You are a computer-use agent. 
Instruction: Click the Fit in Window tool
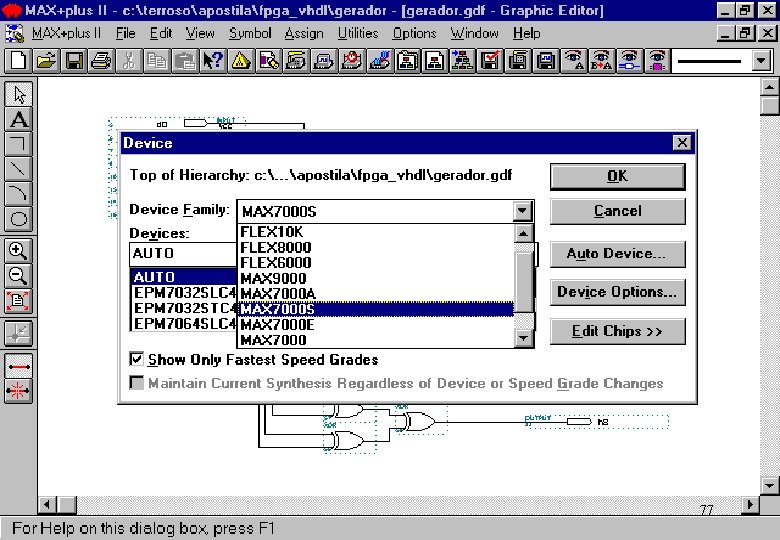[19, 301]
